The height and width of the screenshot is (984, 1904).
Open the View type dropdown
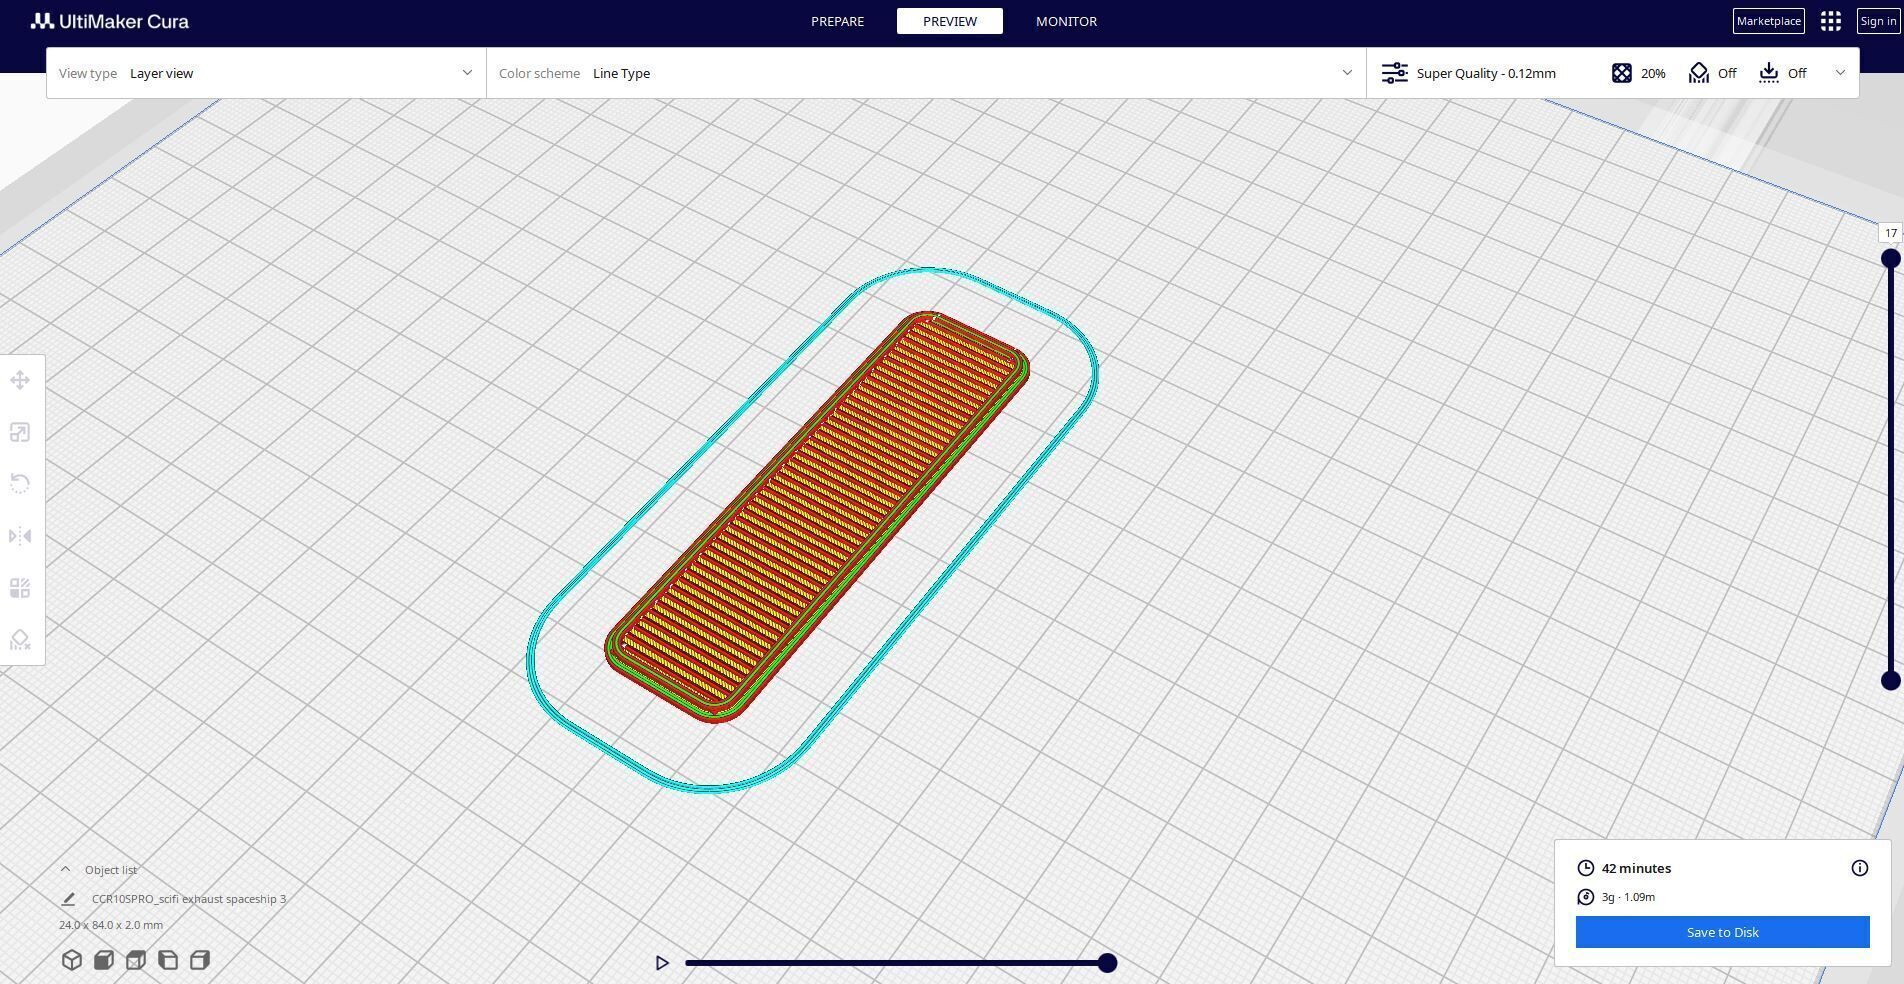[266, 73]
